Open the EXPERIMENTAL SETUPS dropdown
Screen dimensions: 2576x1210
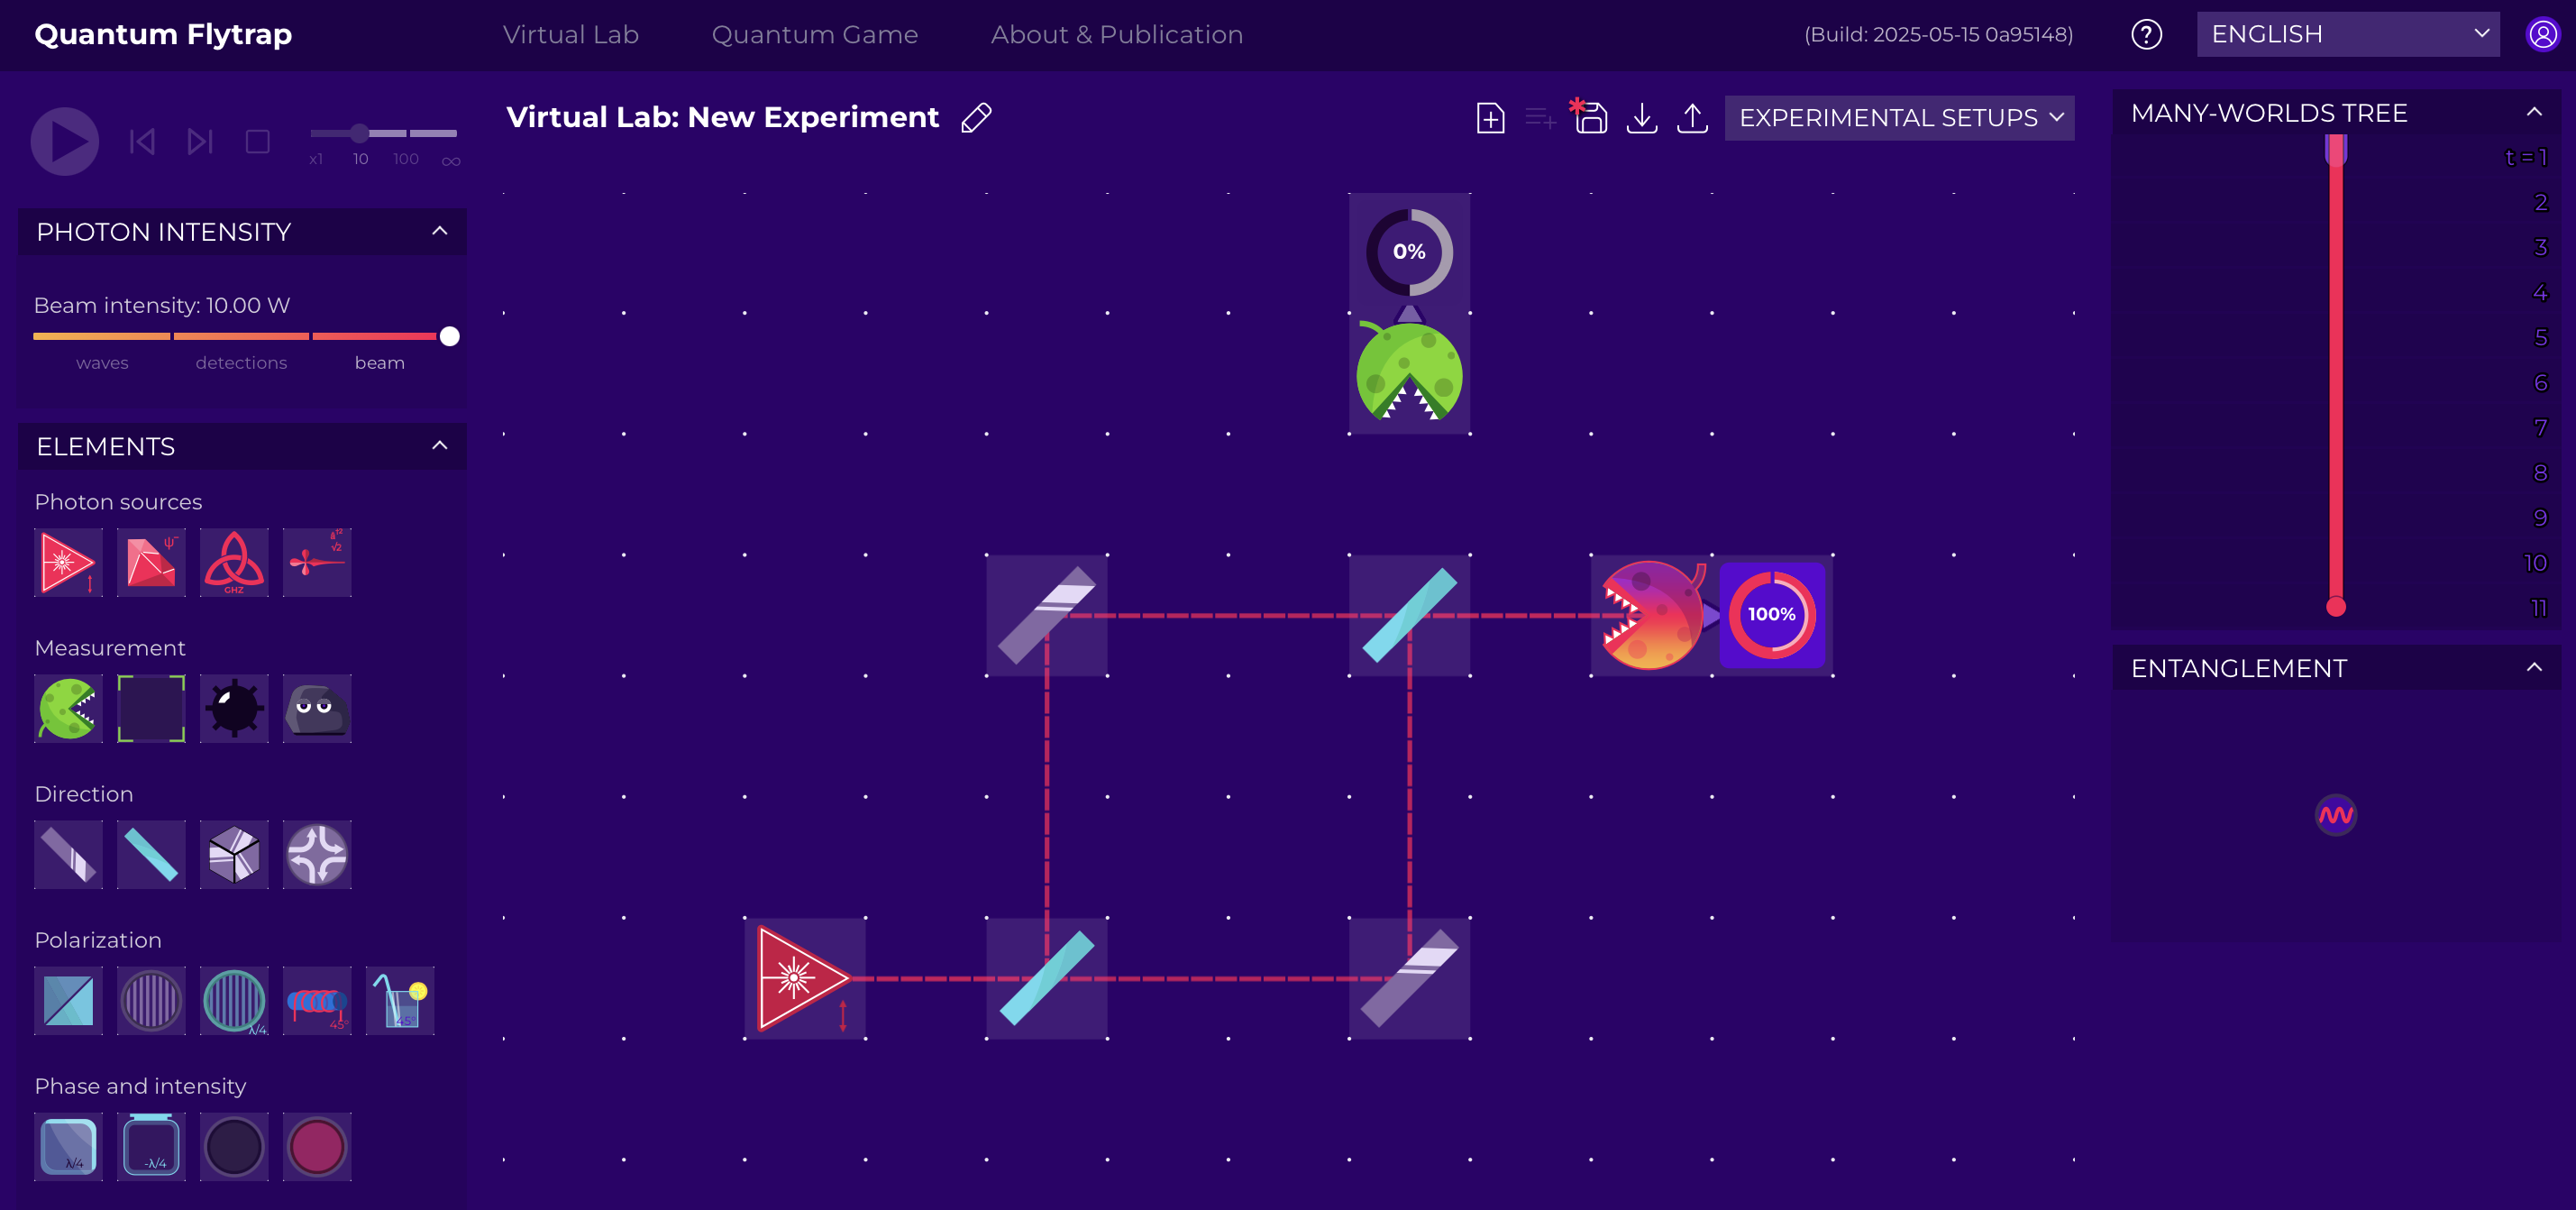coord(1898,117)
